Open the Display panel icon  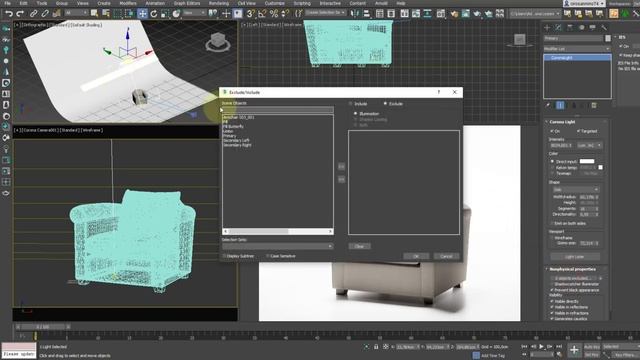[593, 27]
